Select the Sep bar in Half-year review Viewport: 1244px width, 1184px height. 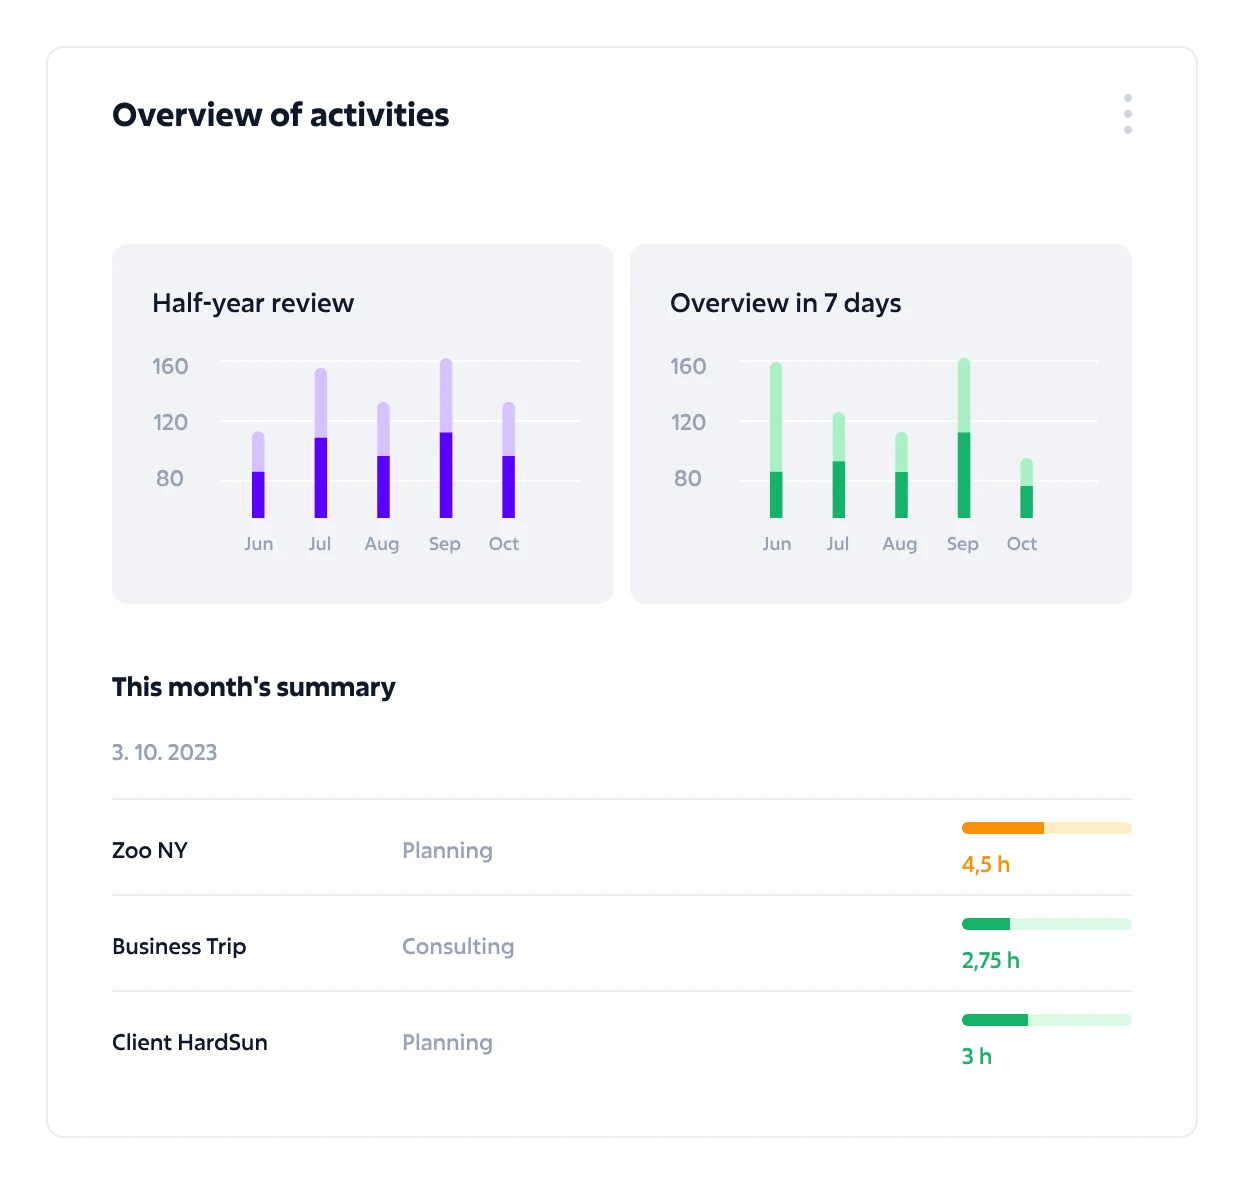(446, 438)
